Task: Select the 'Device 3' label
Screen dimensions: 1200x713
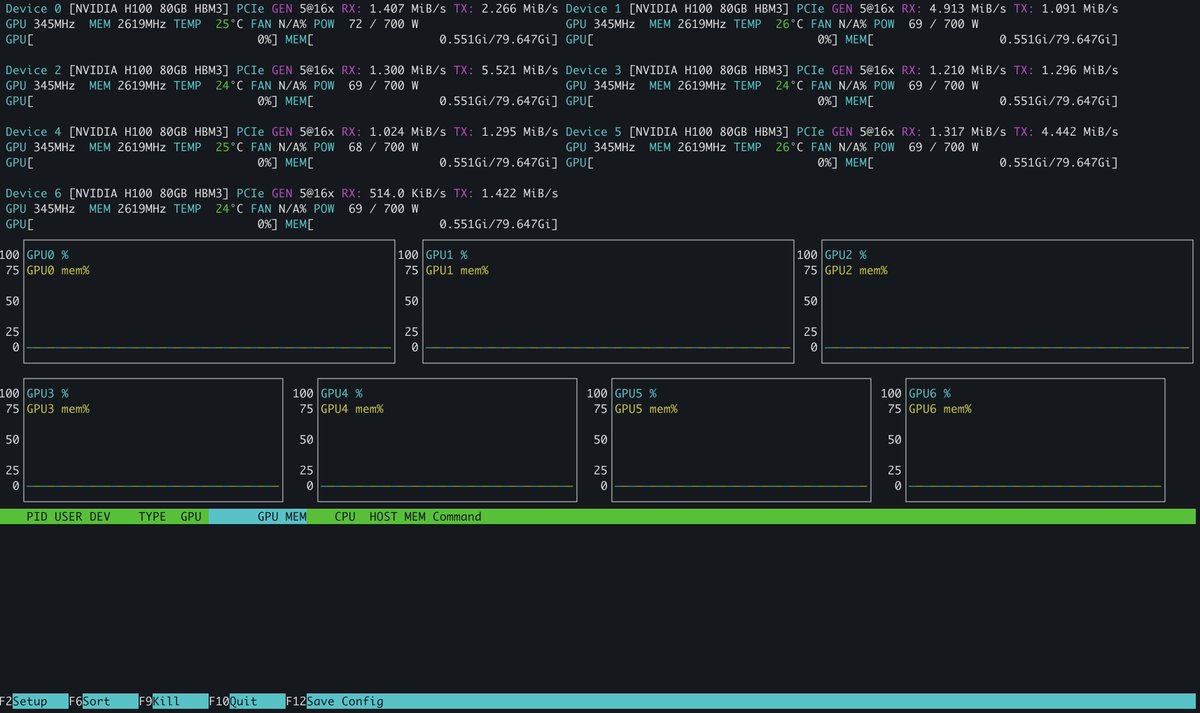Action: (x=594, y=70)
